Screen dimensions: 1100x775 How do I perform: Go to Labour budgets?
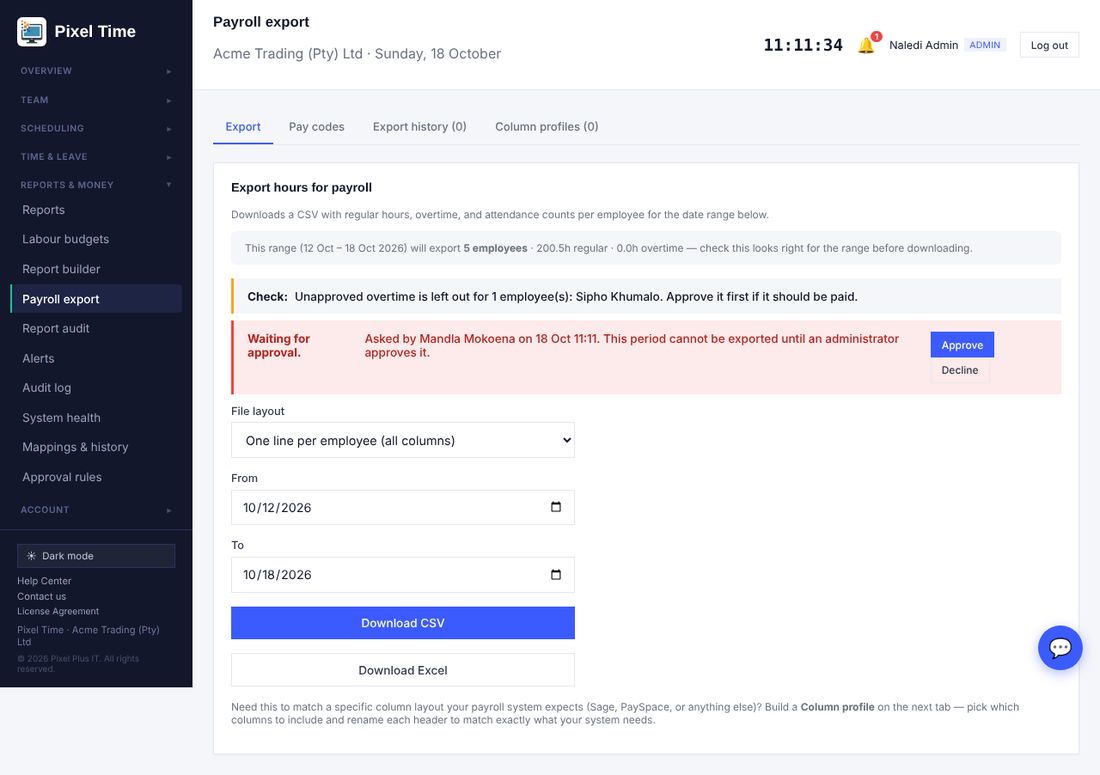[x=96, y=239]
